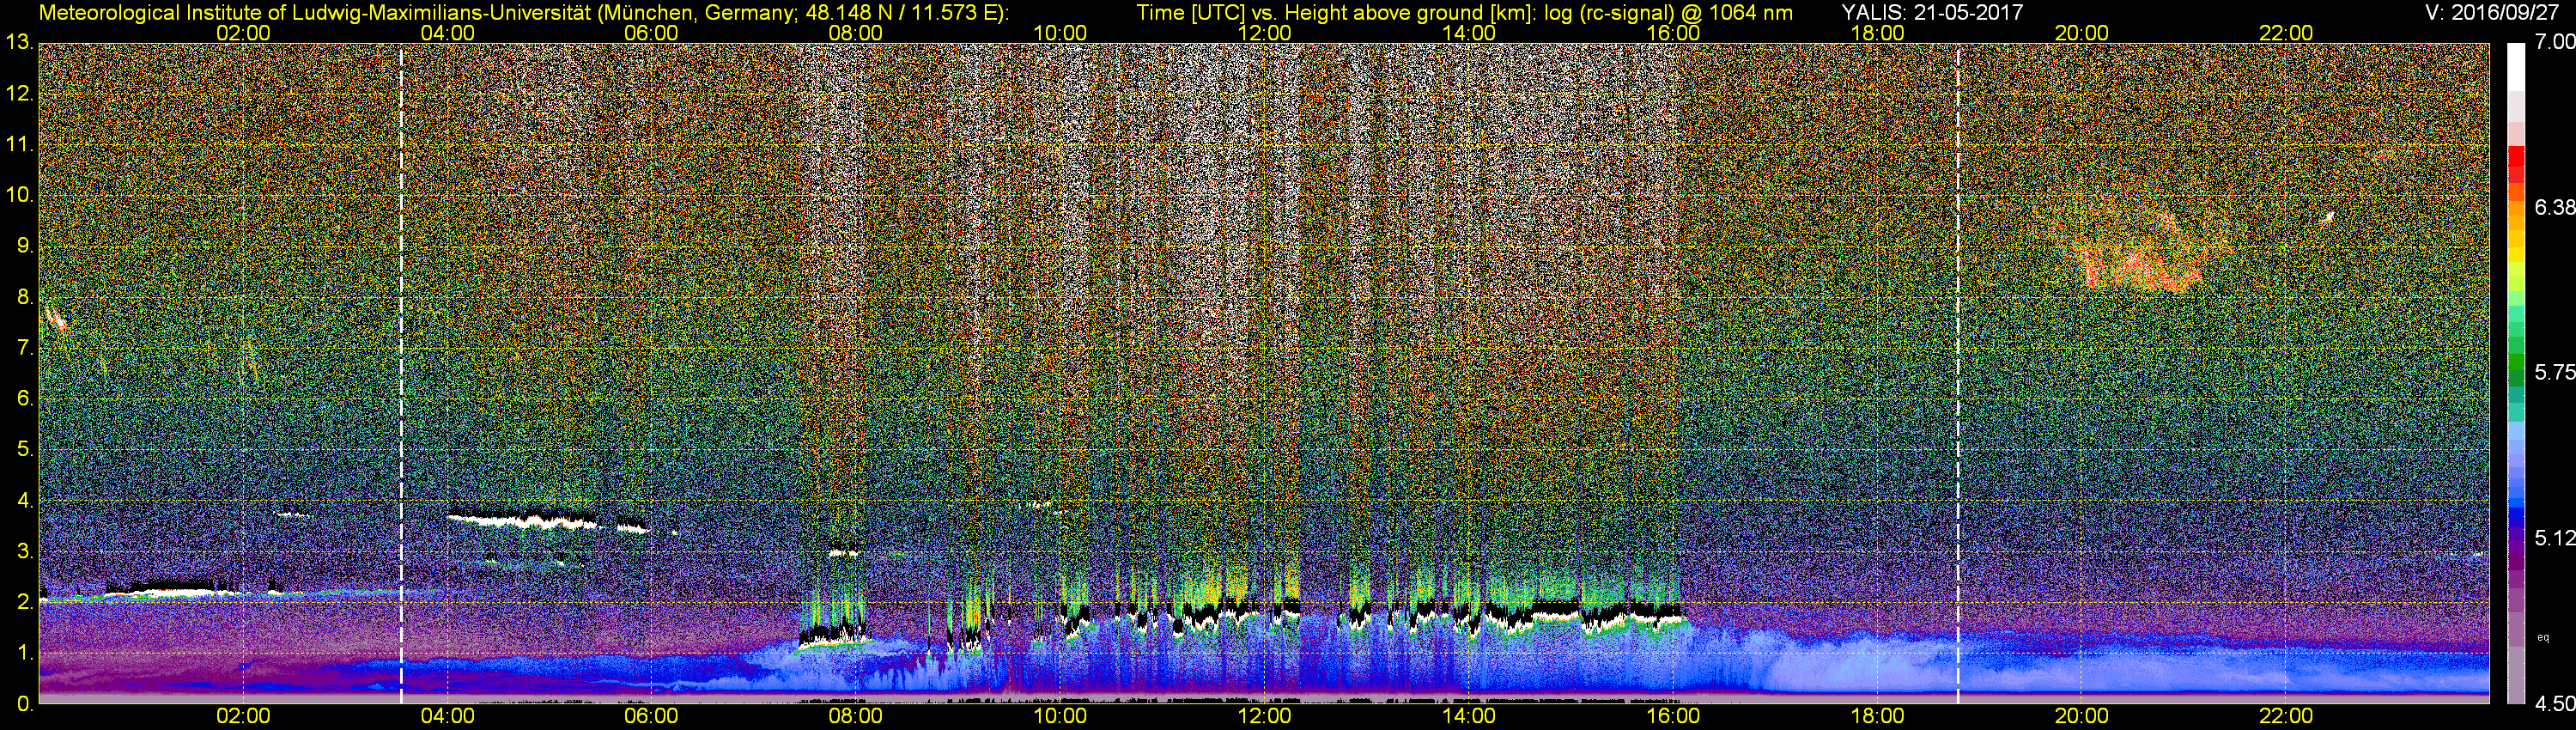Select the 20:00 label on top time axis

point(2082,33)
